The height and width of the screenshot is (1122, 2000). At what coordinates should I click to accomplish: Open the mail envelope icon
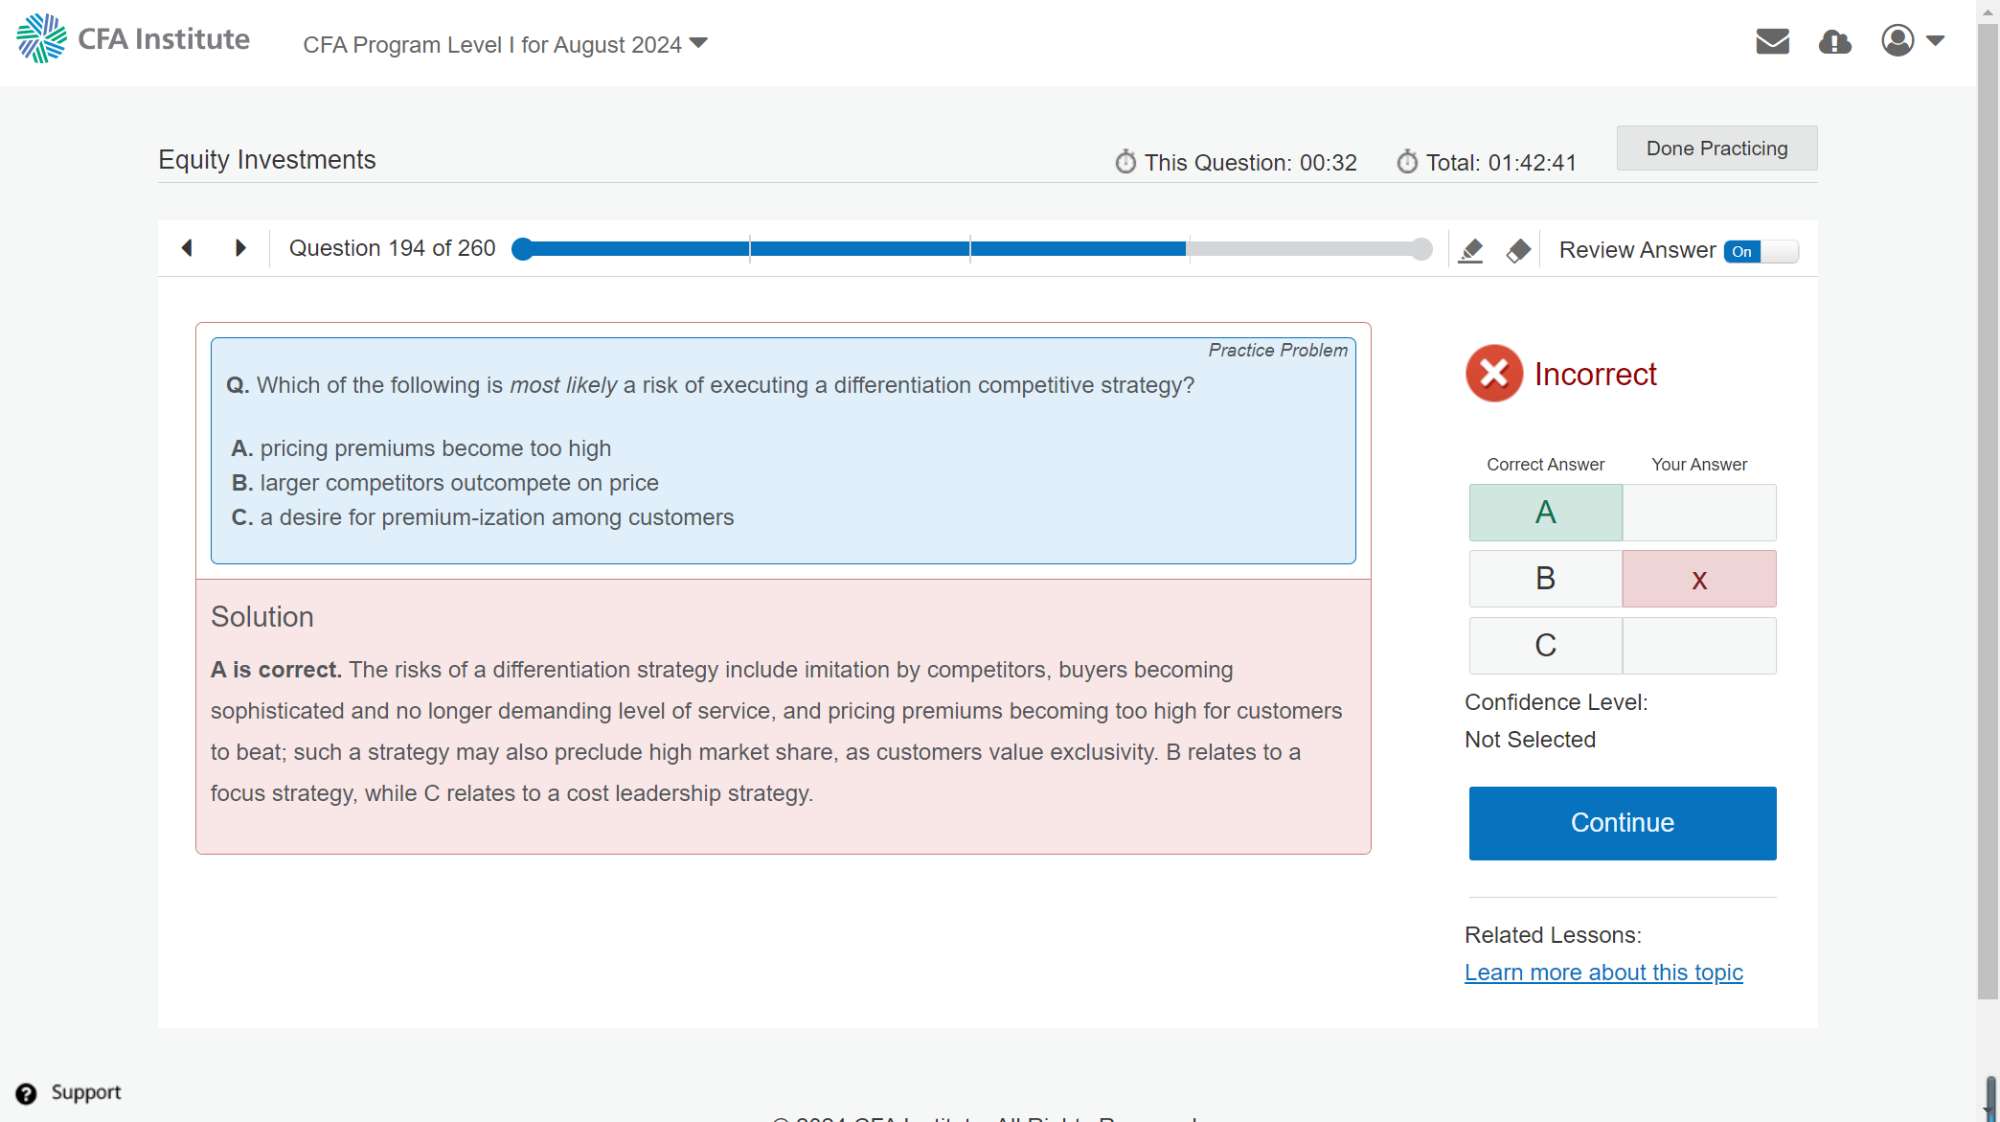pyautogui.click(x=1772, y=41)
